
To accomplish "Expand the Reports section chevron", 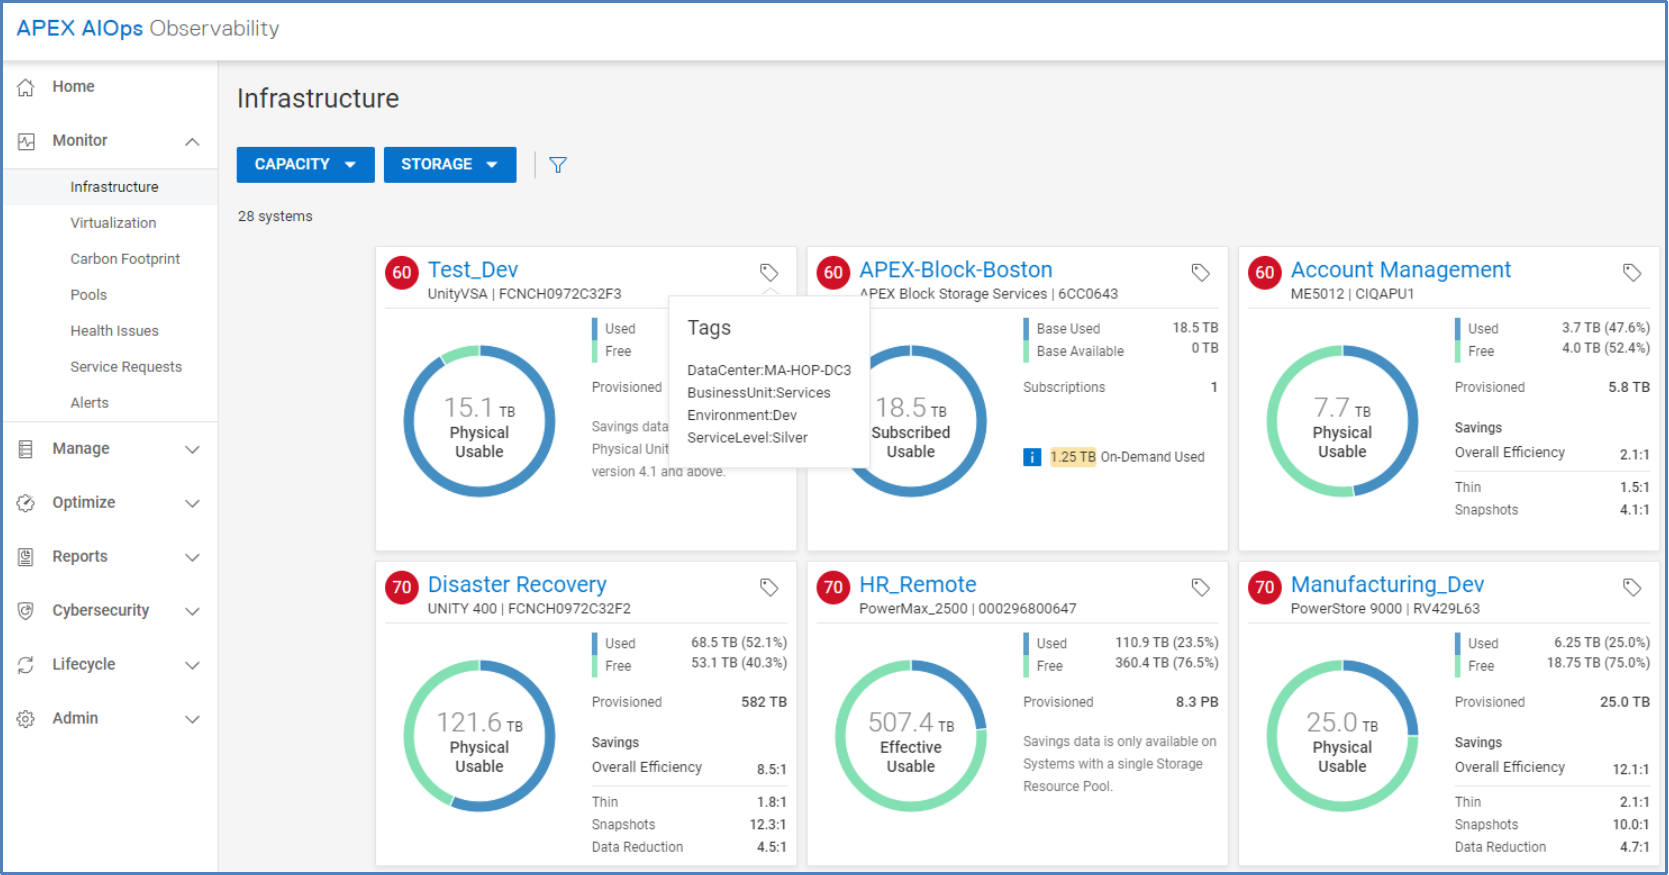I will click(192, 558).
